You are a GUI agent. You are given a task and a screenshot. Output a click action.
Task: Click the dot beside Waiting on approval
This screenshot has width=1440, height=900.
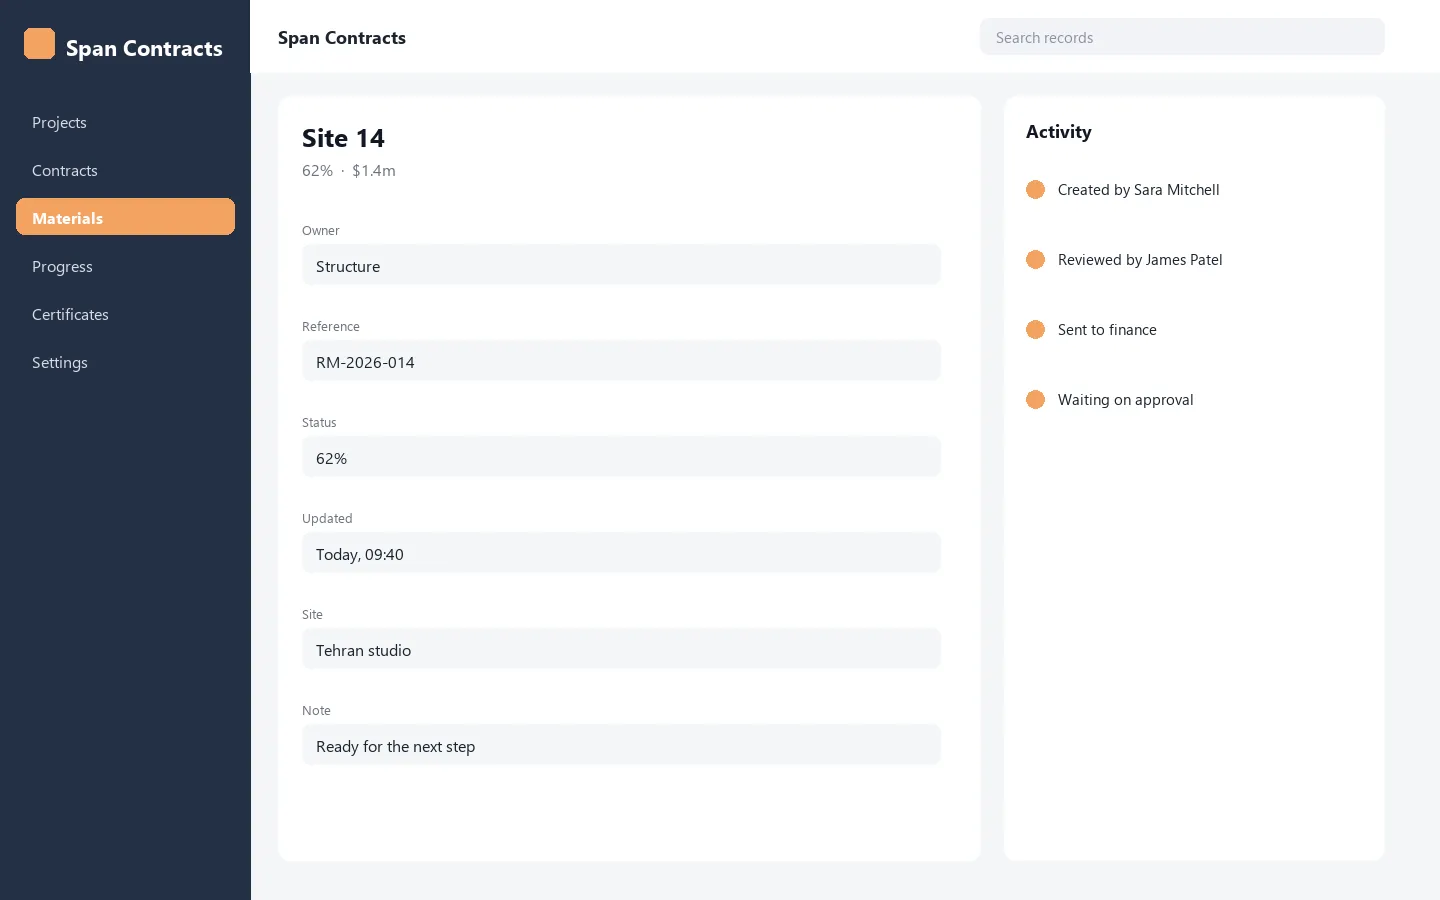coord(1035,400)
